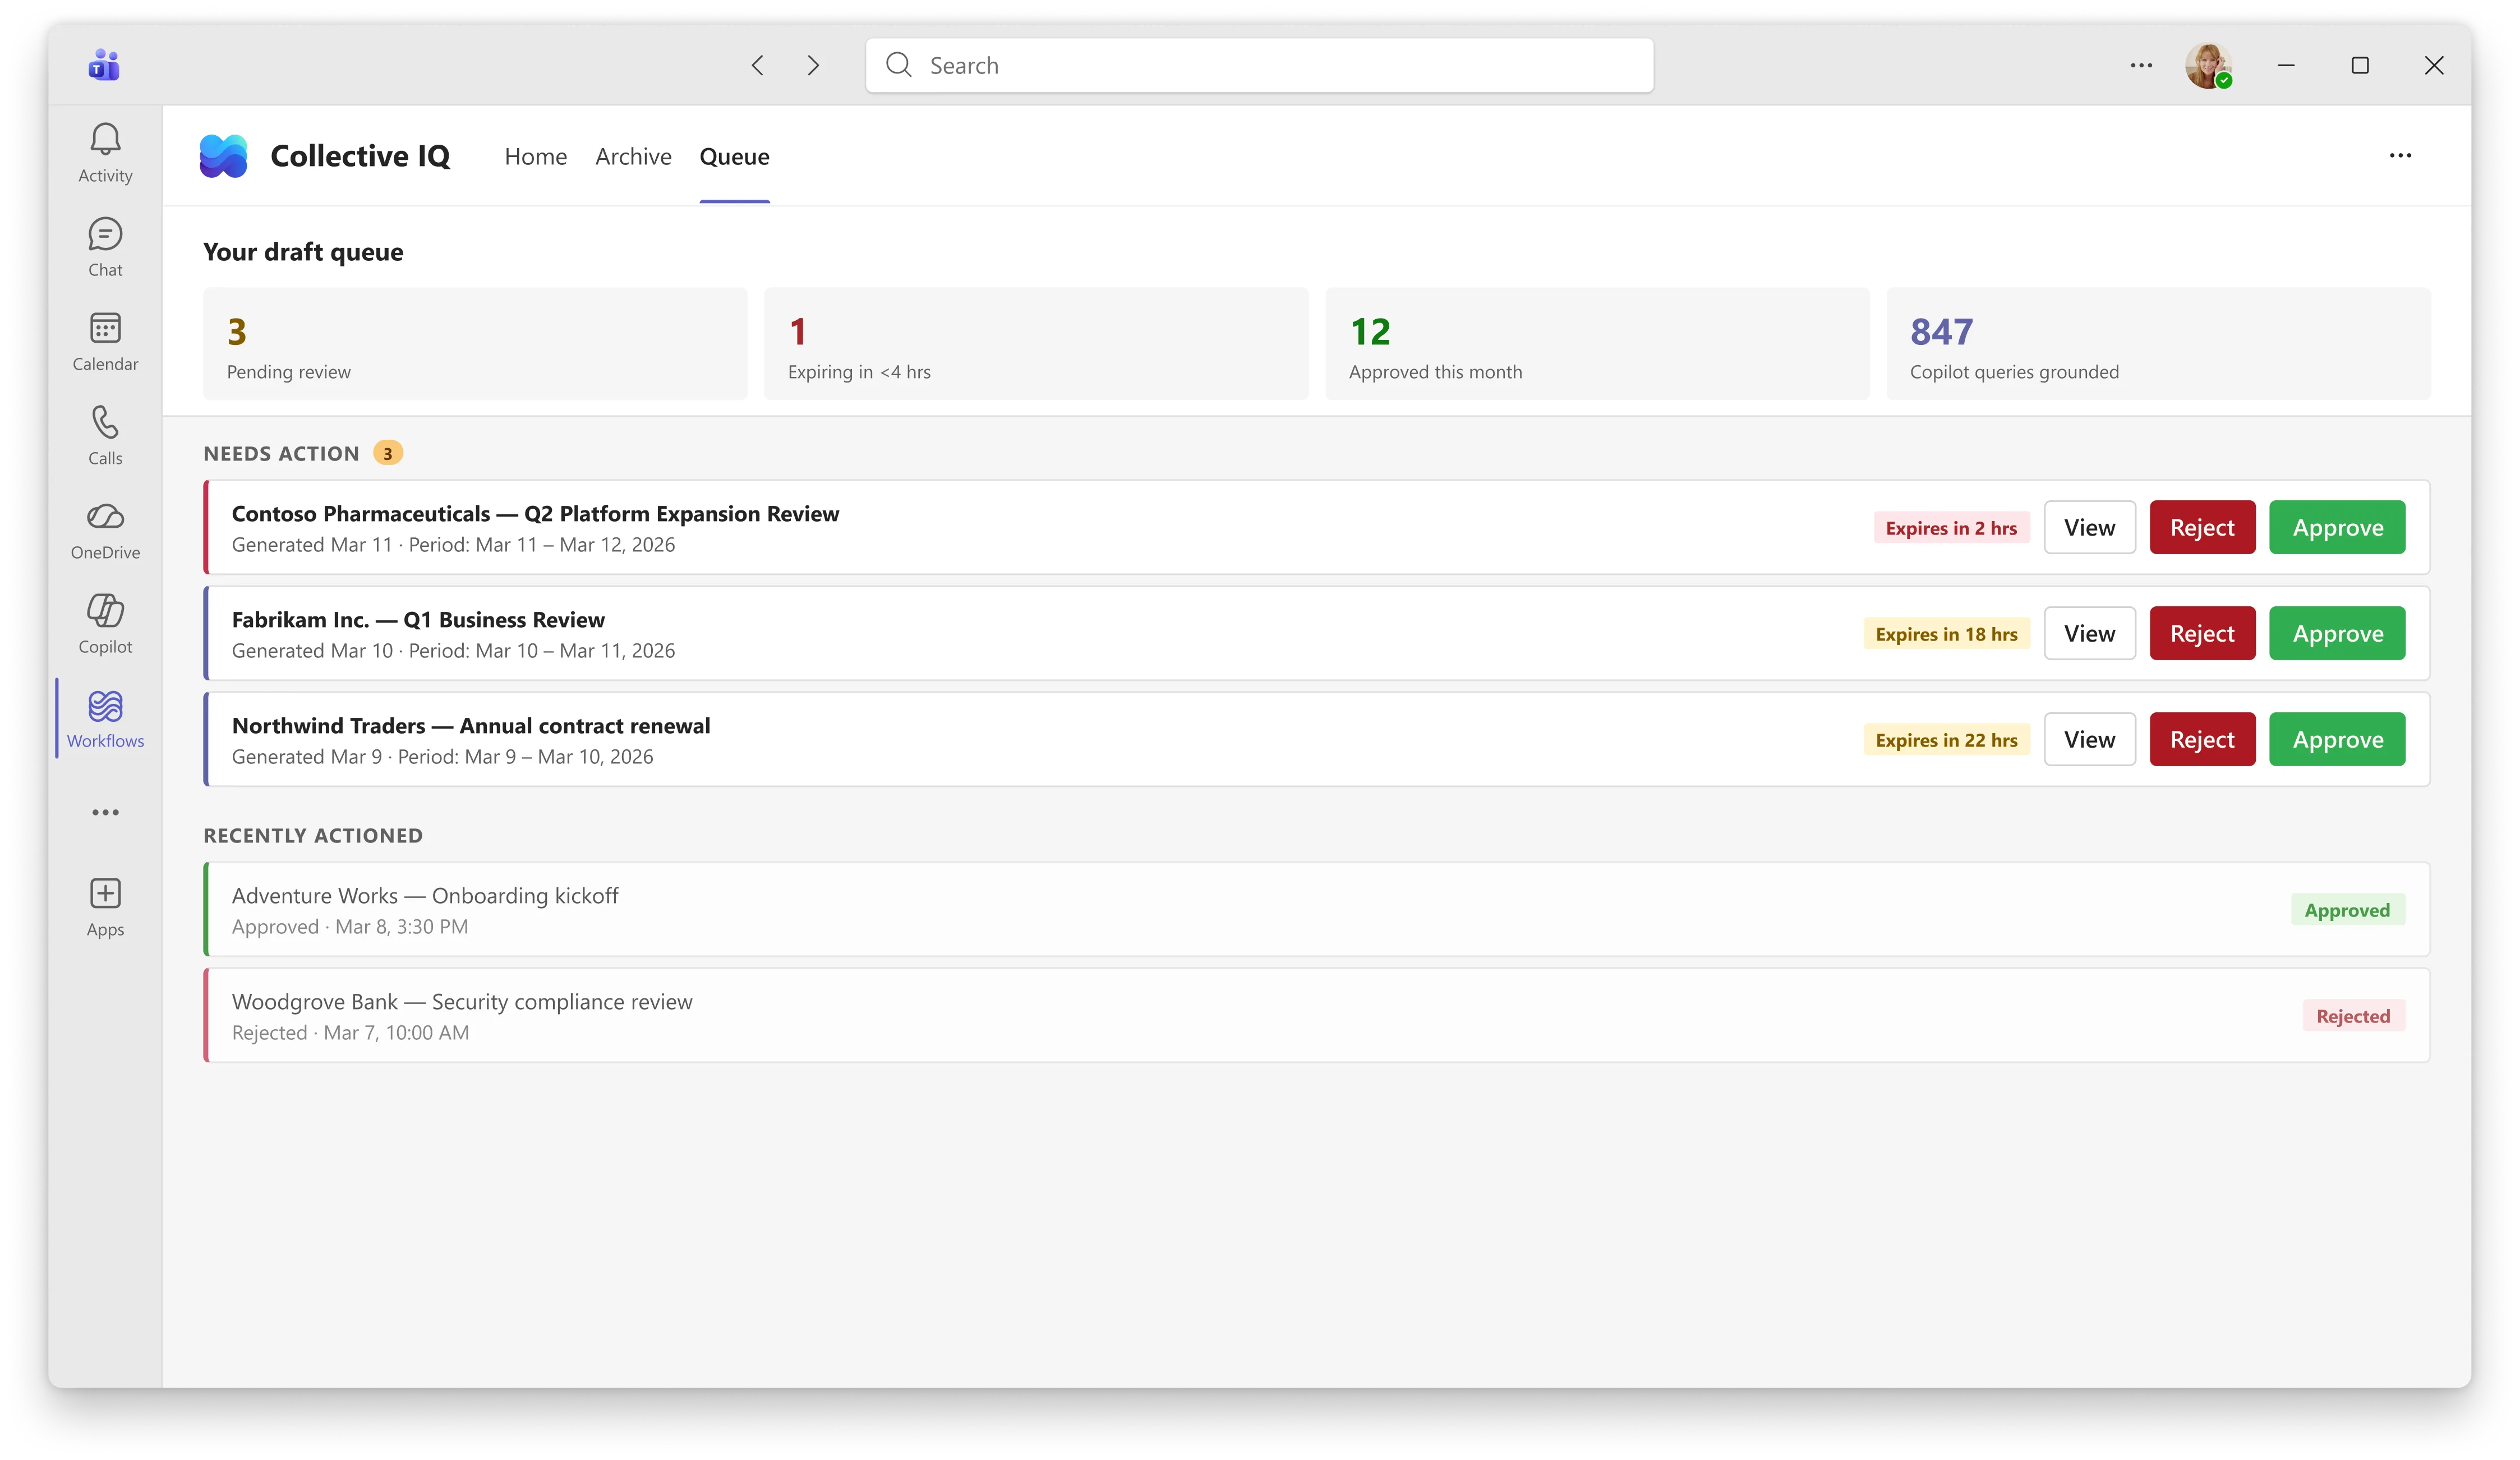Image resolution: width=2520 pixels, height=1460 pixels.
Task: Approve the Fabrikam Inc. draft
Action: coord(2337,633)
